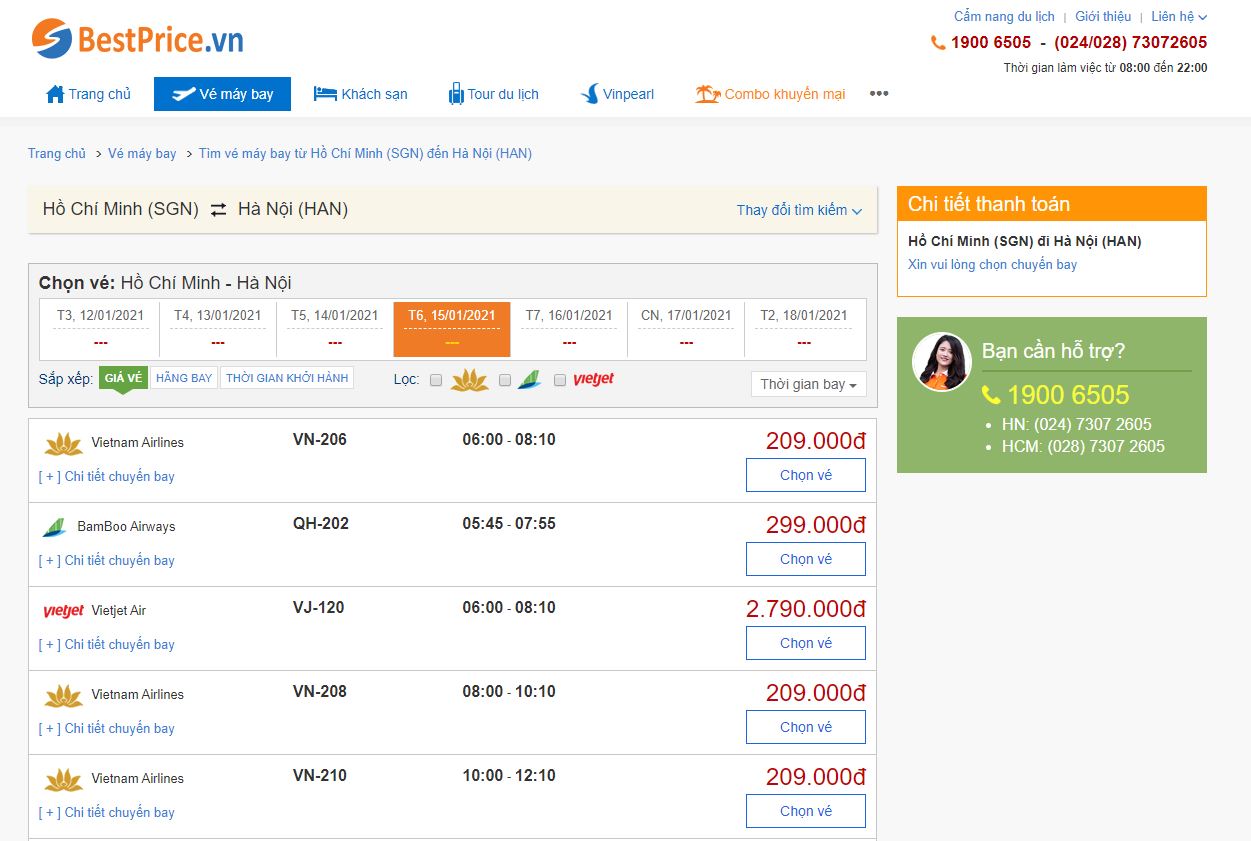Click the Vietjet logo on VJ-120 row

(64, 611)
